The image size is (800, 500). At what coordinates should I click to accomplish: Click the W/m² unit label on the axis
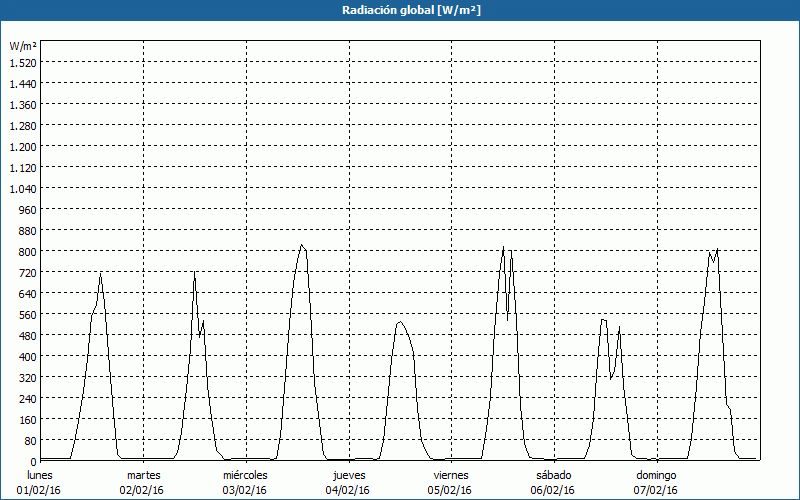[x=23, y=46]
